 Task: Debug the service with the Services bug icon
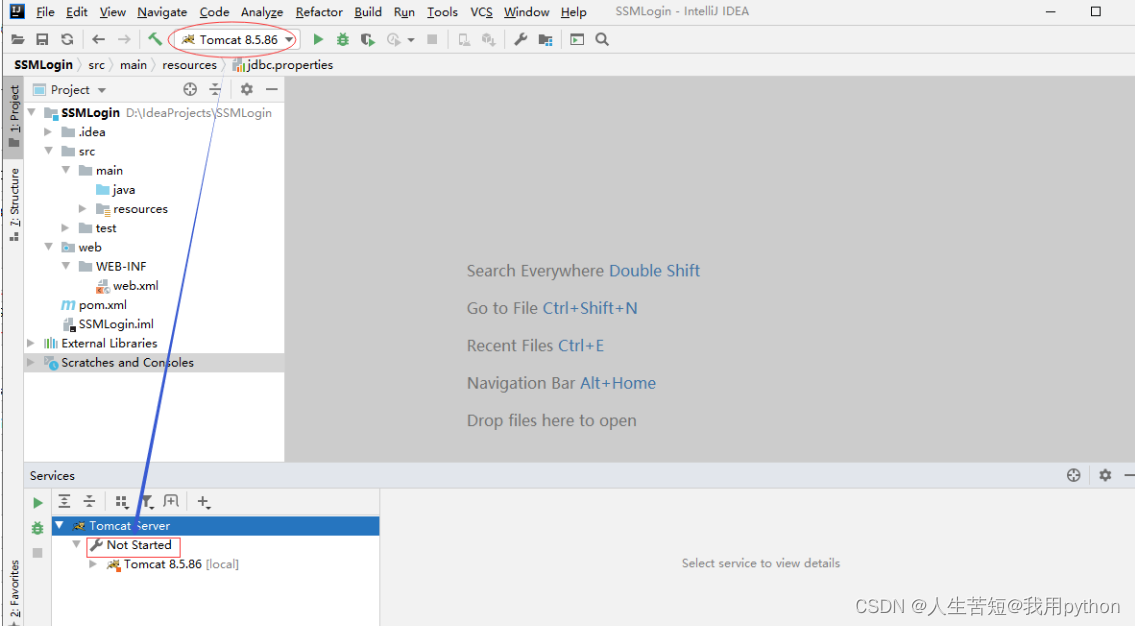(38, 528)
